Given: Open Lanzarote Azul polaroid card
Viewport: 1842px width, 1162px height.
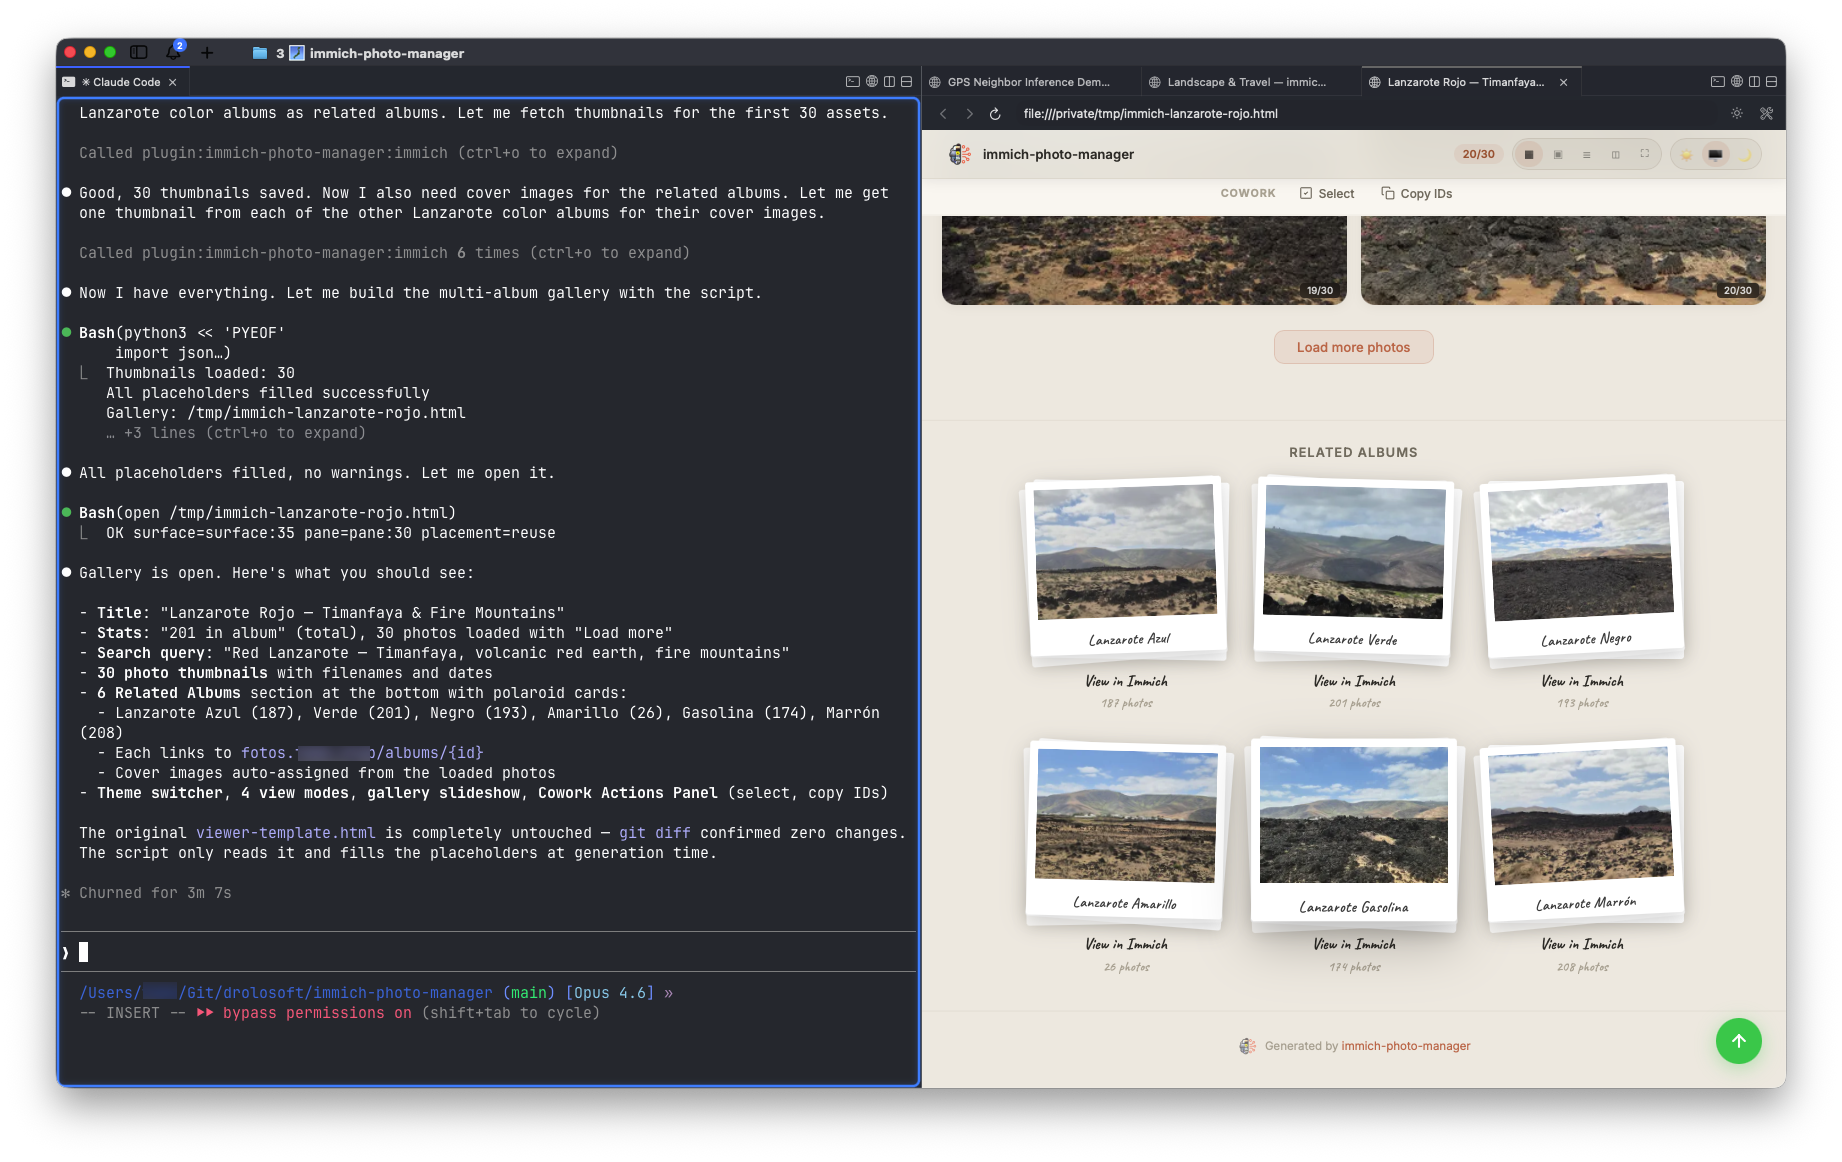Looking at the screenshot, I should (x=1127, y=567).
